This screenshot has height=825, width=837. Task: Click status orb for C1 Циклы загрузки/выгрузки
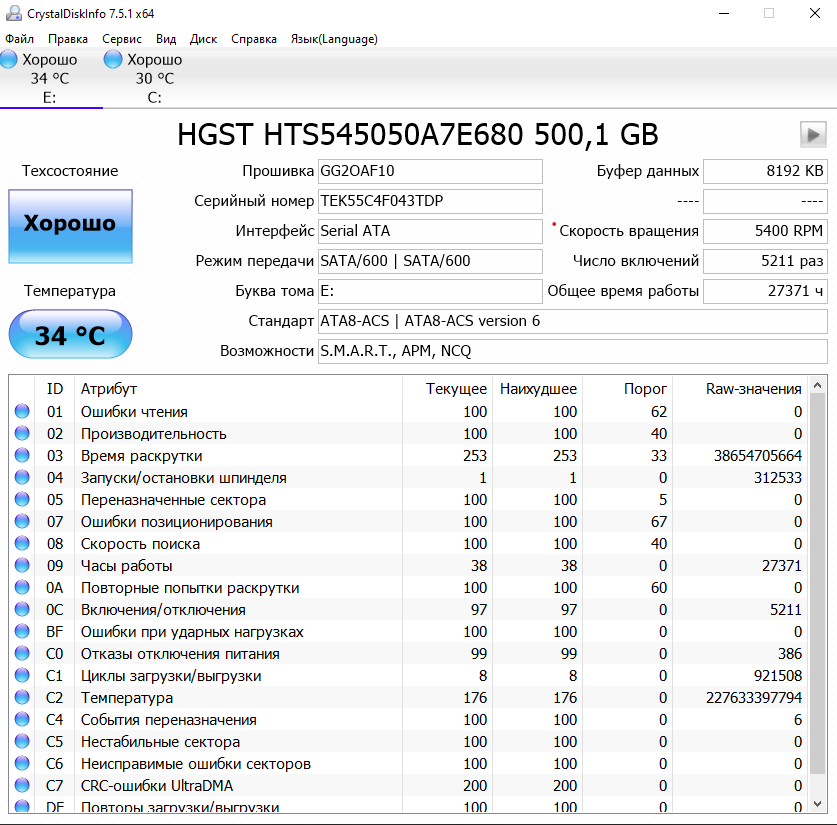tap(22, 676)
